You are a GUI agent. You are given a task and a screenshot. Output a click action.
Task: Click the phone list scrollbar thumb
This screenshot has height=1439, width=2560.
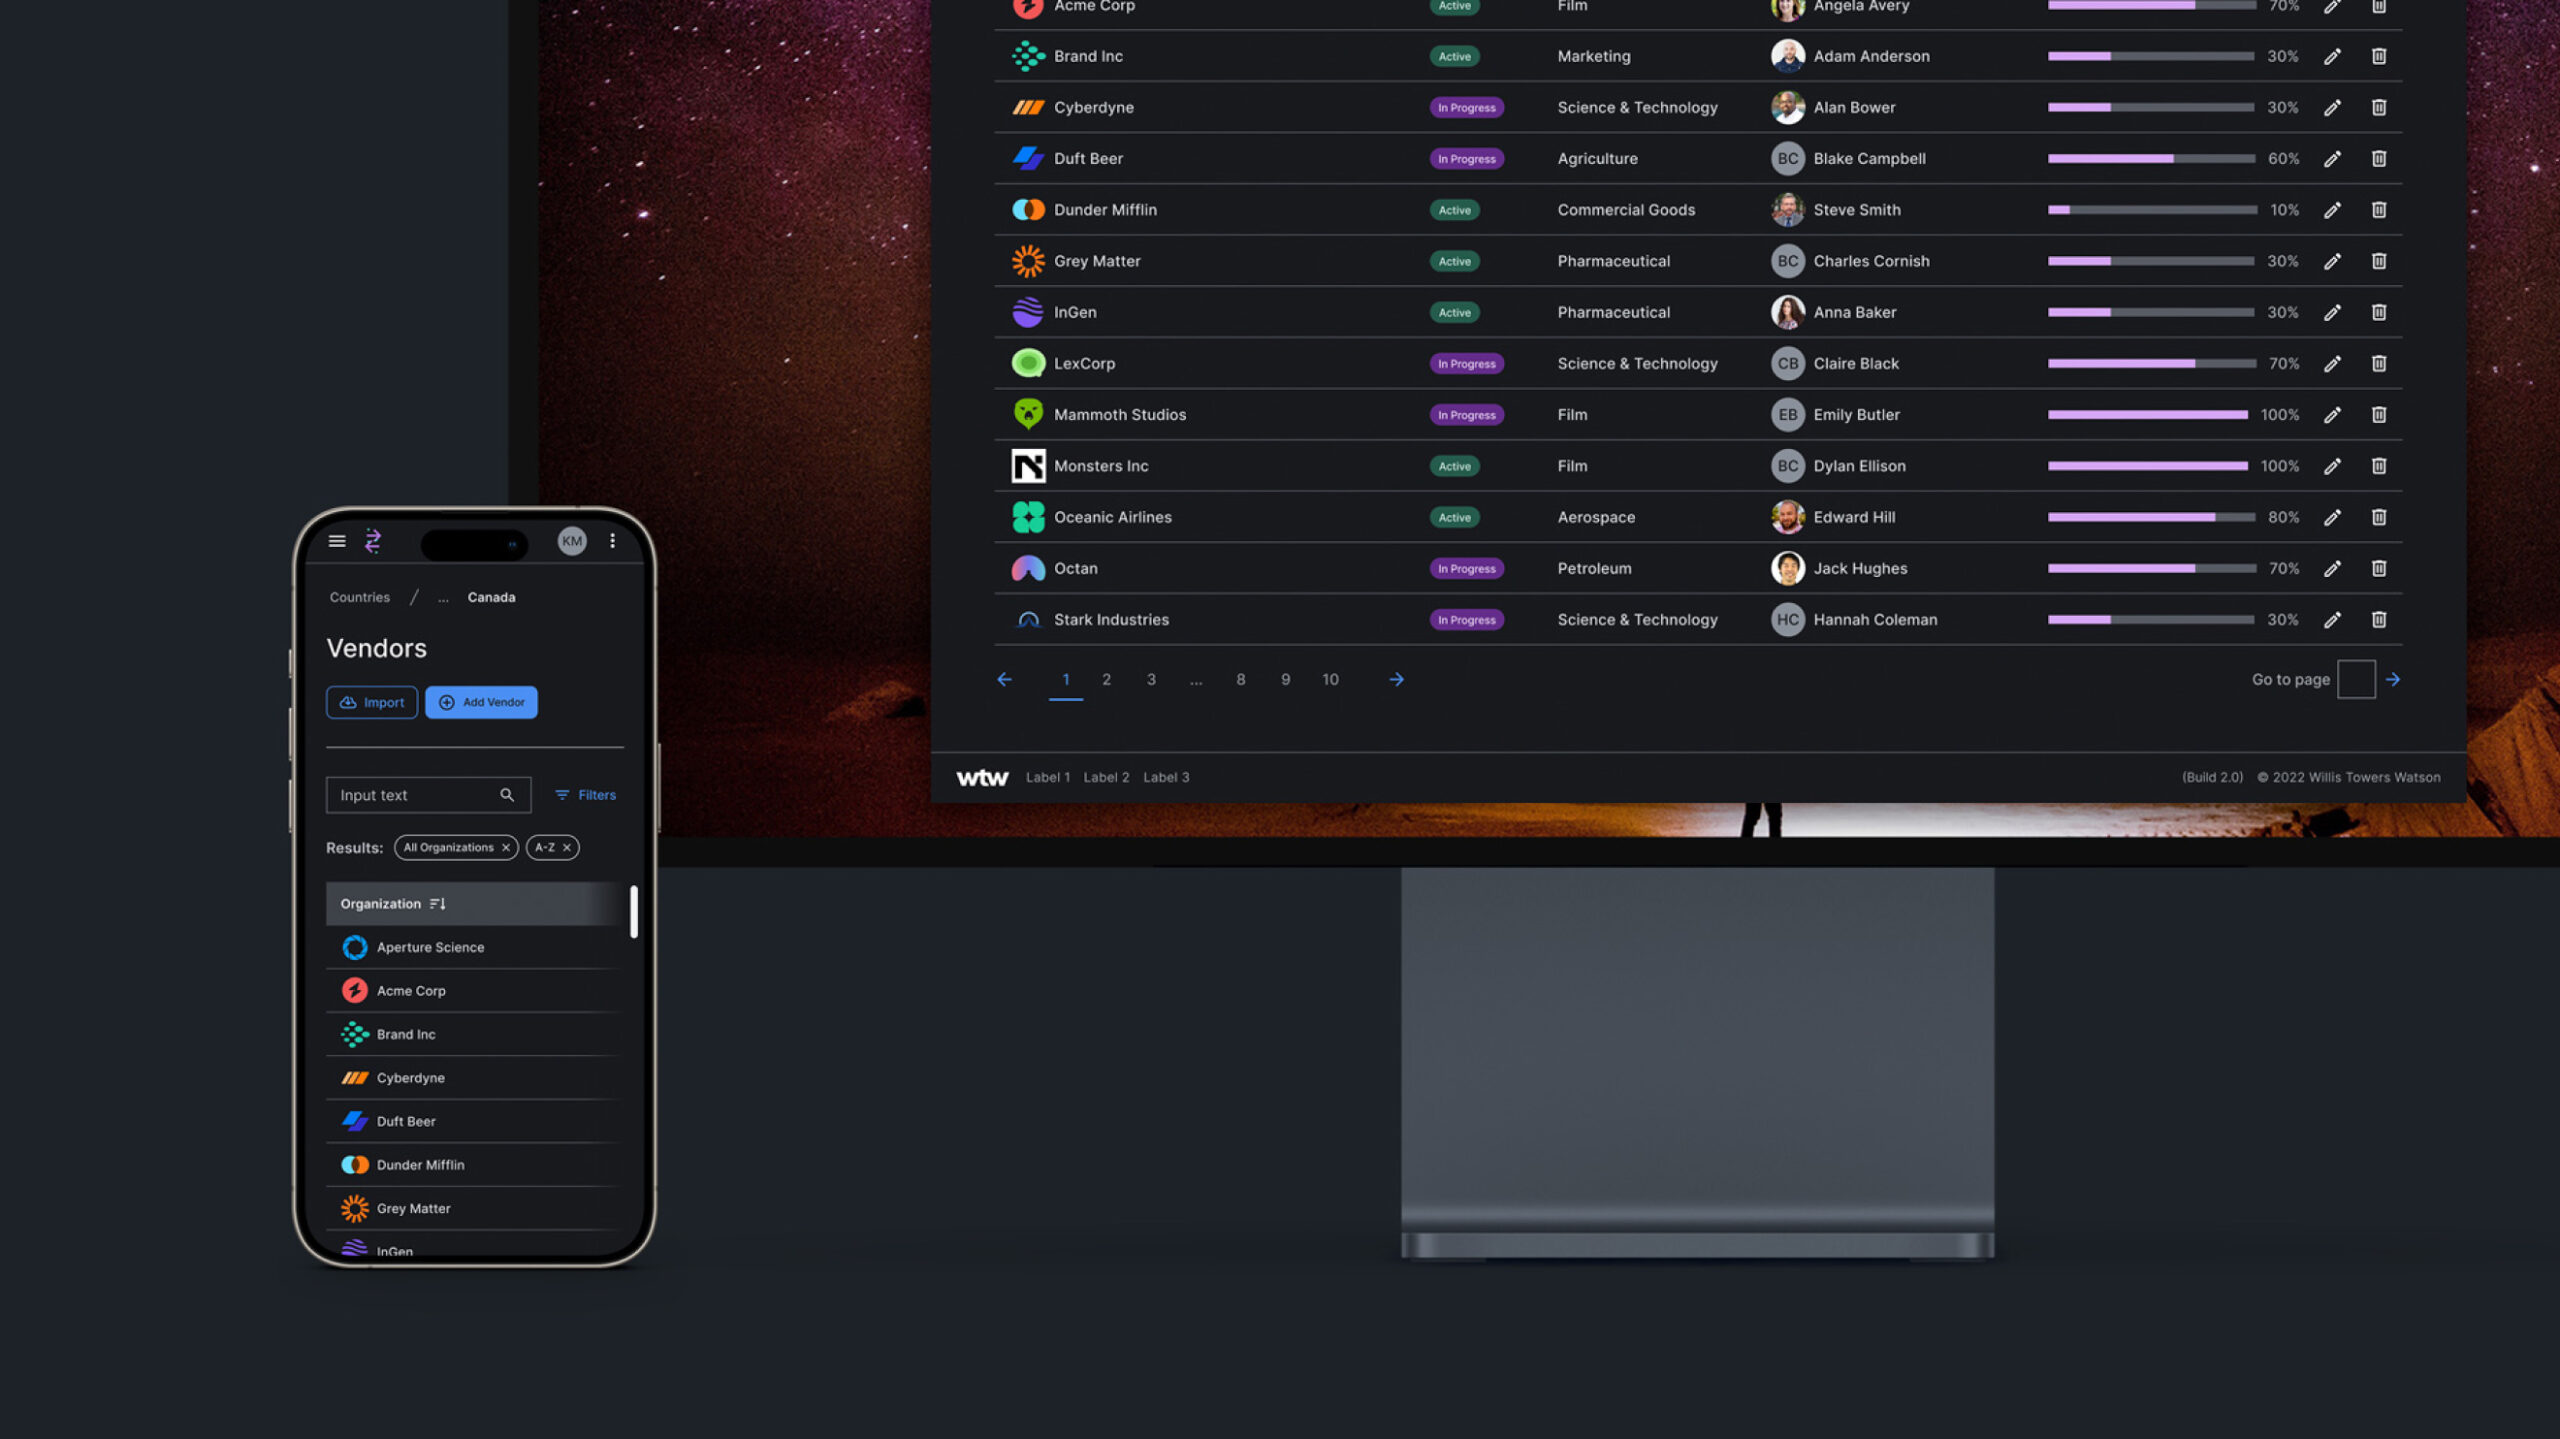[634, 911]
